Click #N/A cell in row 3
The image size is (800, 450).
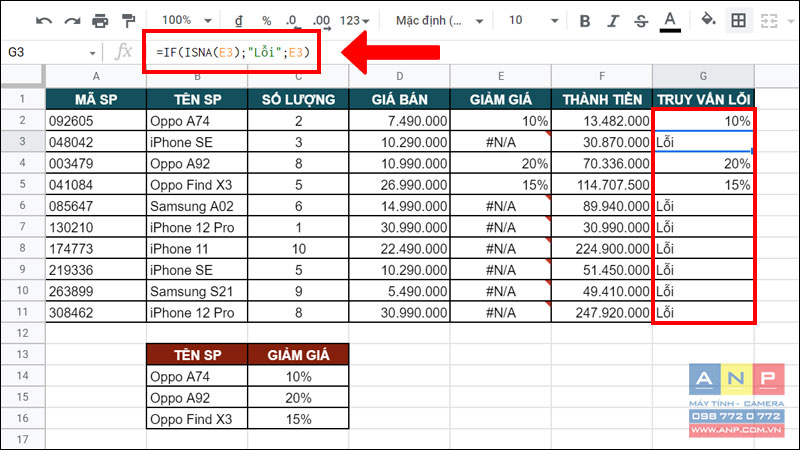[501, 142]
